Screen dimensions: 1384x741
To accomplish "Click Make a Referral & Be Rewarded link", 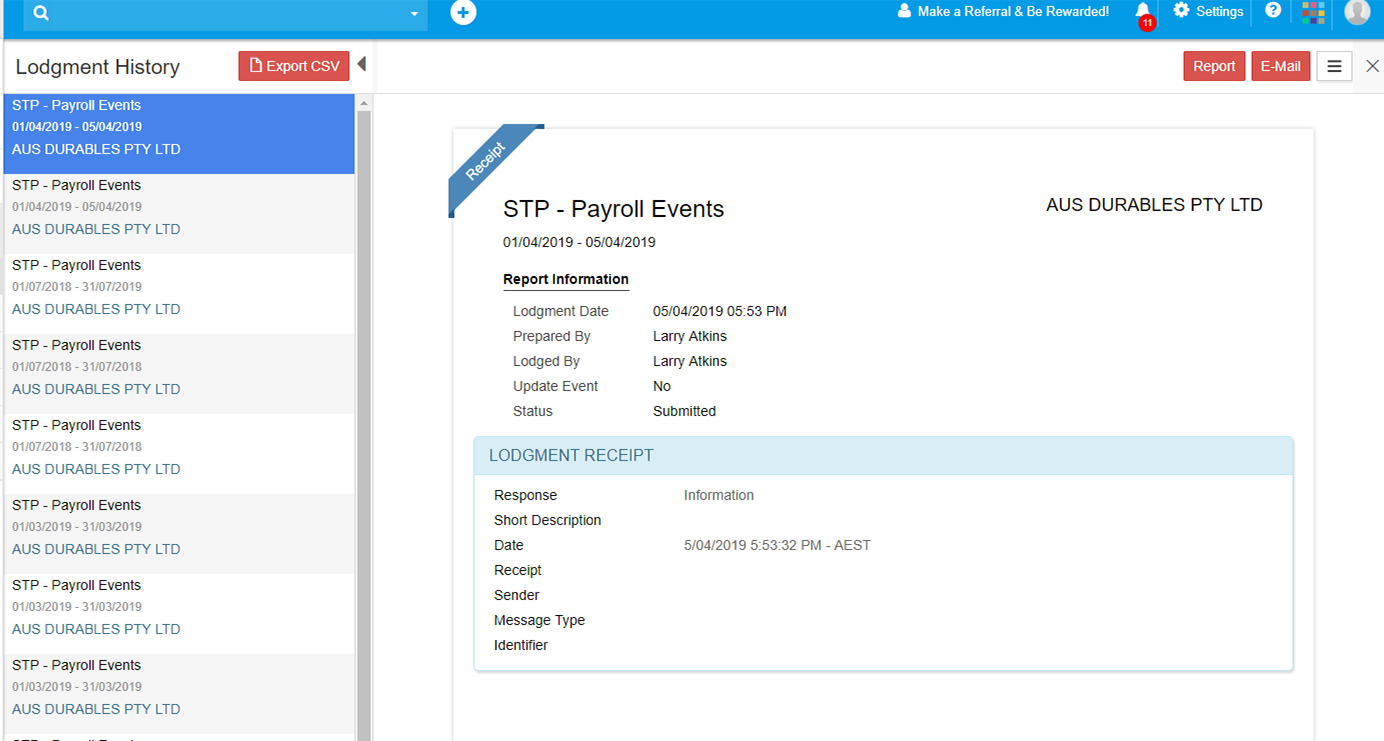I will click(x=1003, y=12).
